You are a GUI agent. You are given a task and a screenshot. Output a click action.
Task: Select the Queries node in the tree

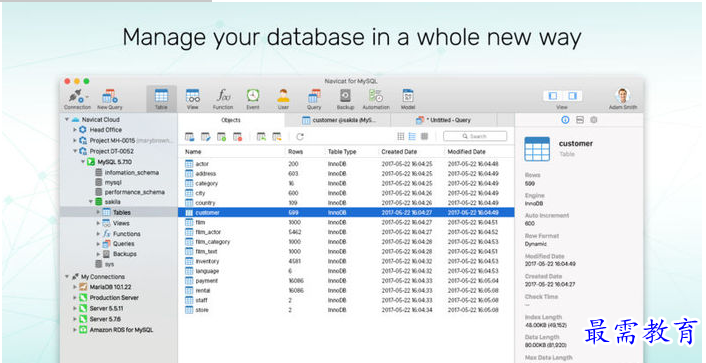coord(123,244)
